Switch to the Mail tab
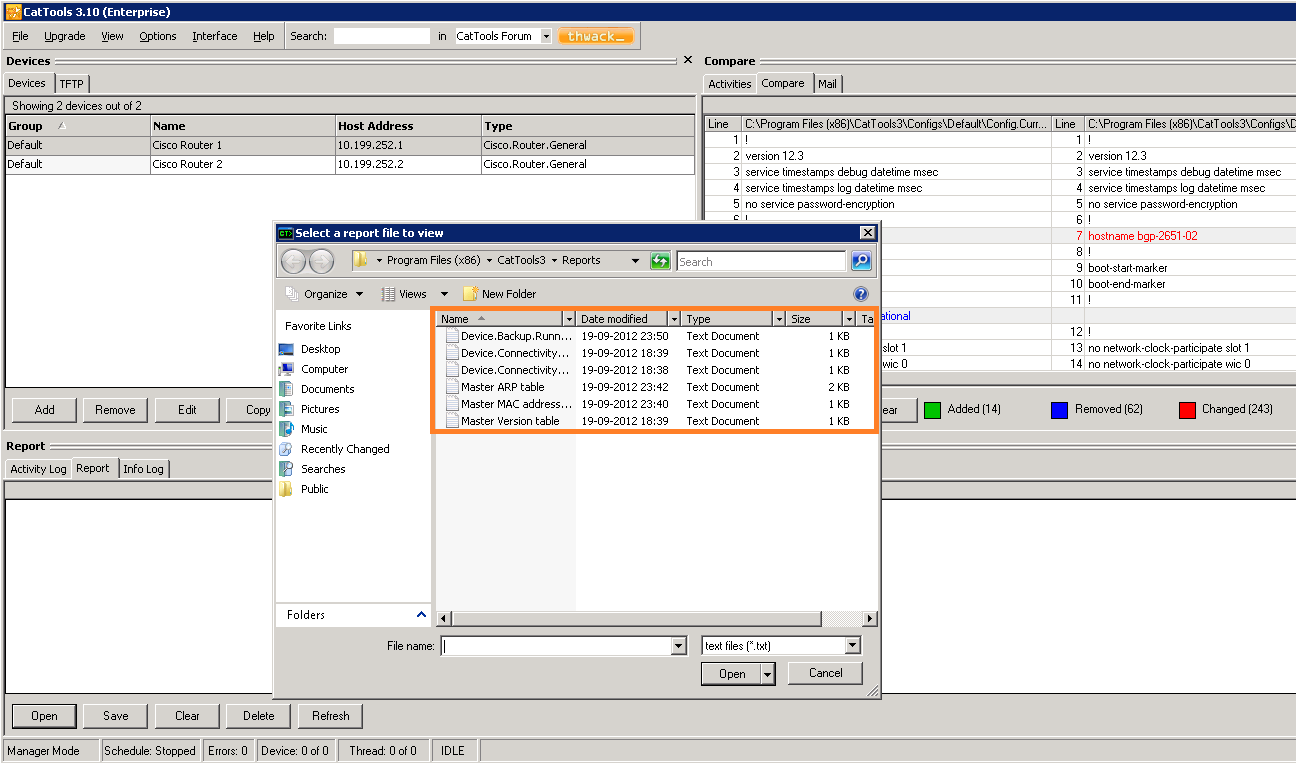 coord(827,84)
